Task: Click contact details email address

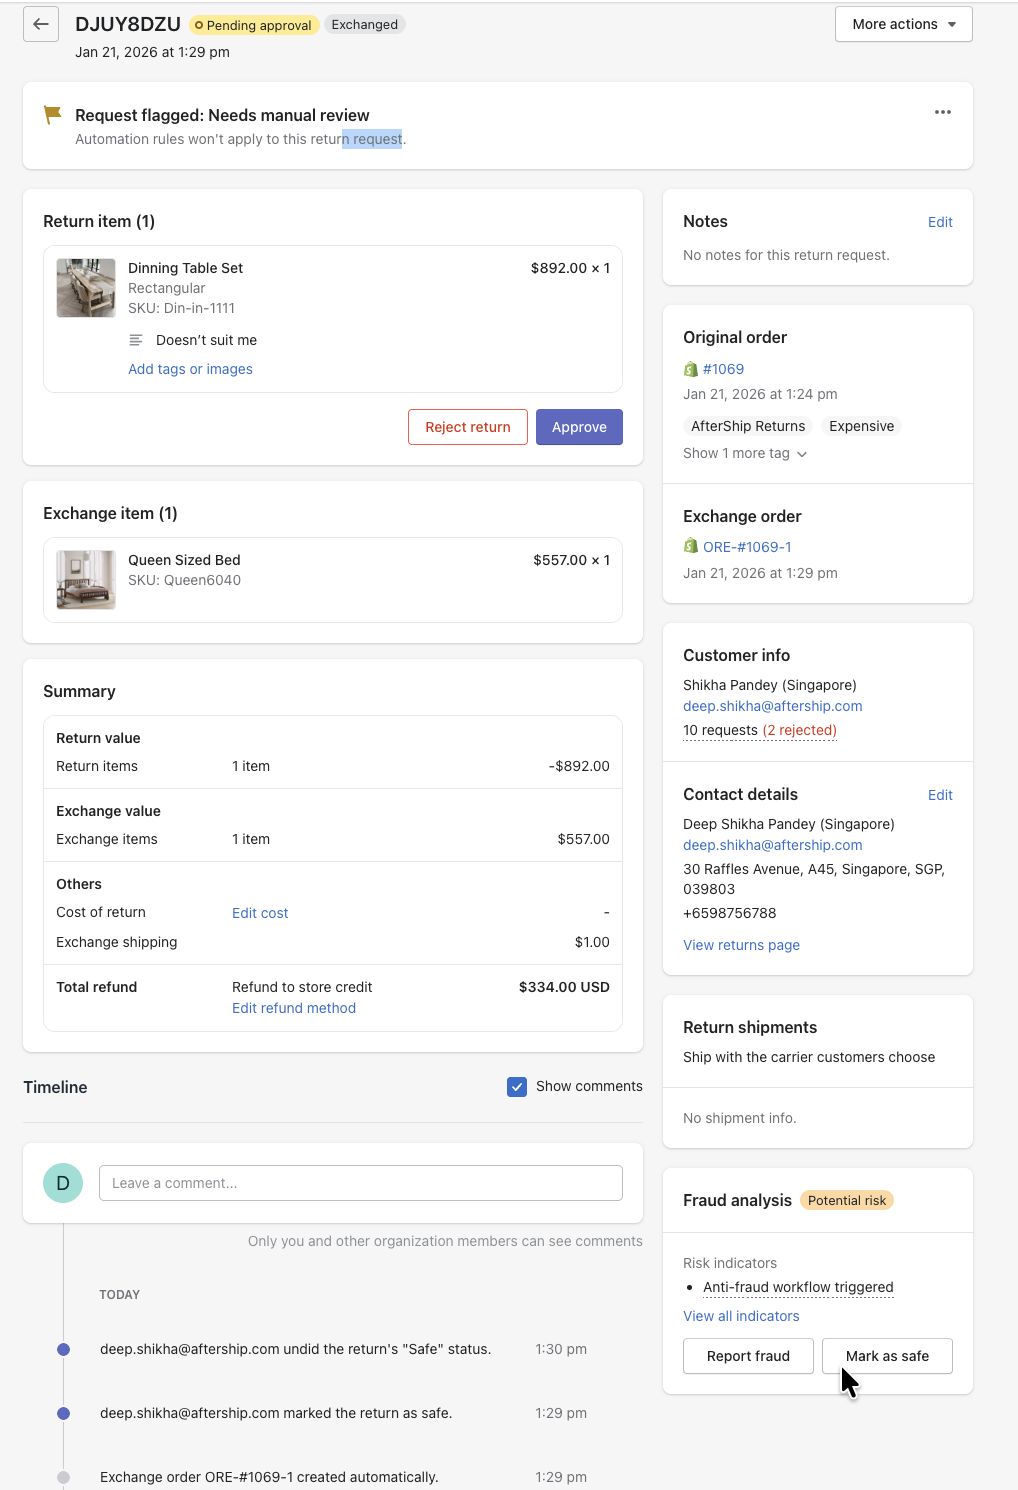Action: coord(773,845)
